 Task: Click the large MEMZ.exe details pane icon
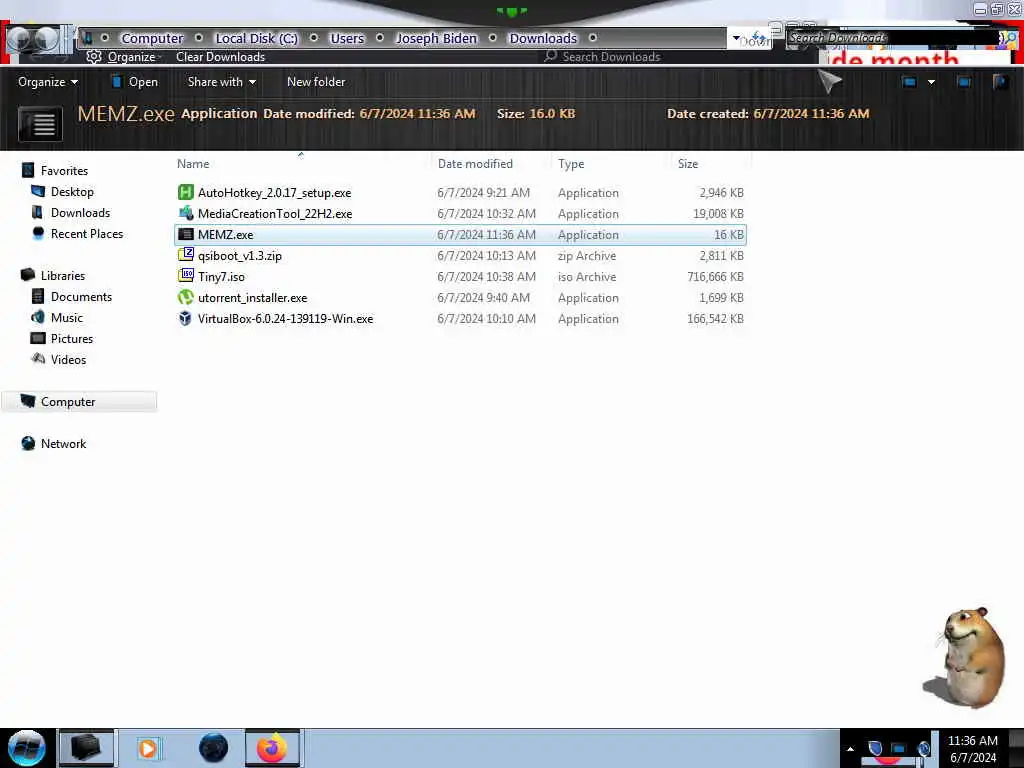(40, 123)
